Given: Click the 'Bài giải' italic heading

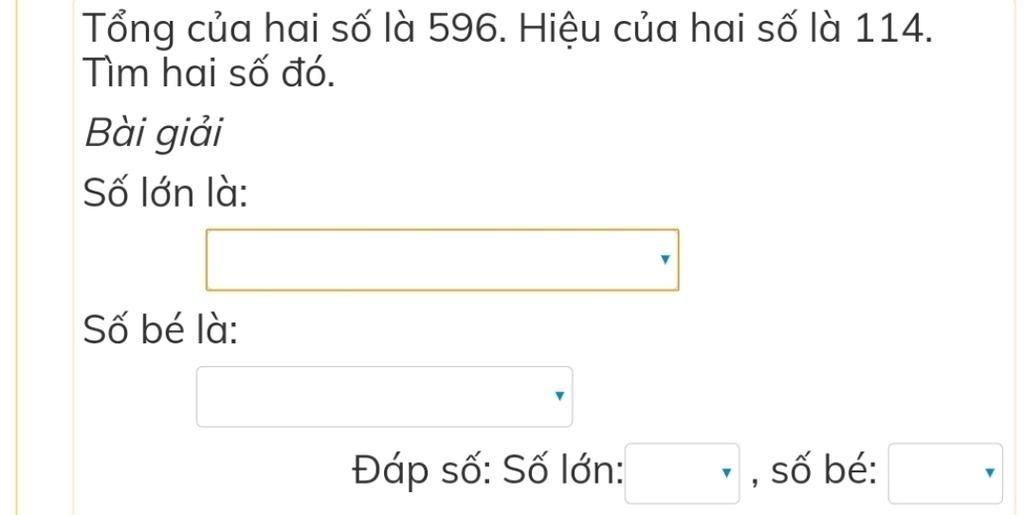Looking at the screenshot, I should [x=153, y=135].
